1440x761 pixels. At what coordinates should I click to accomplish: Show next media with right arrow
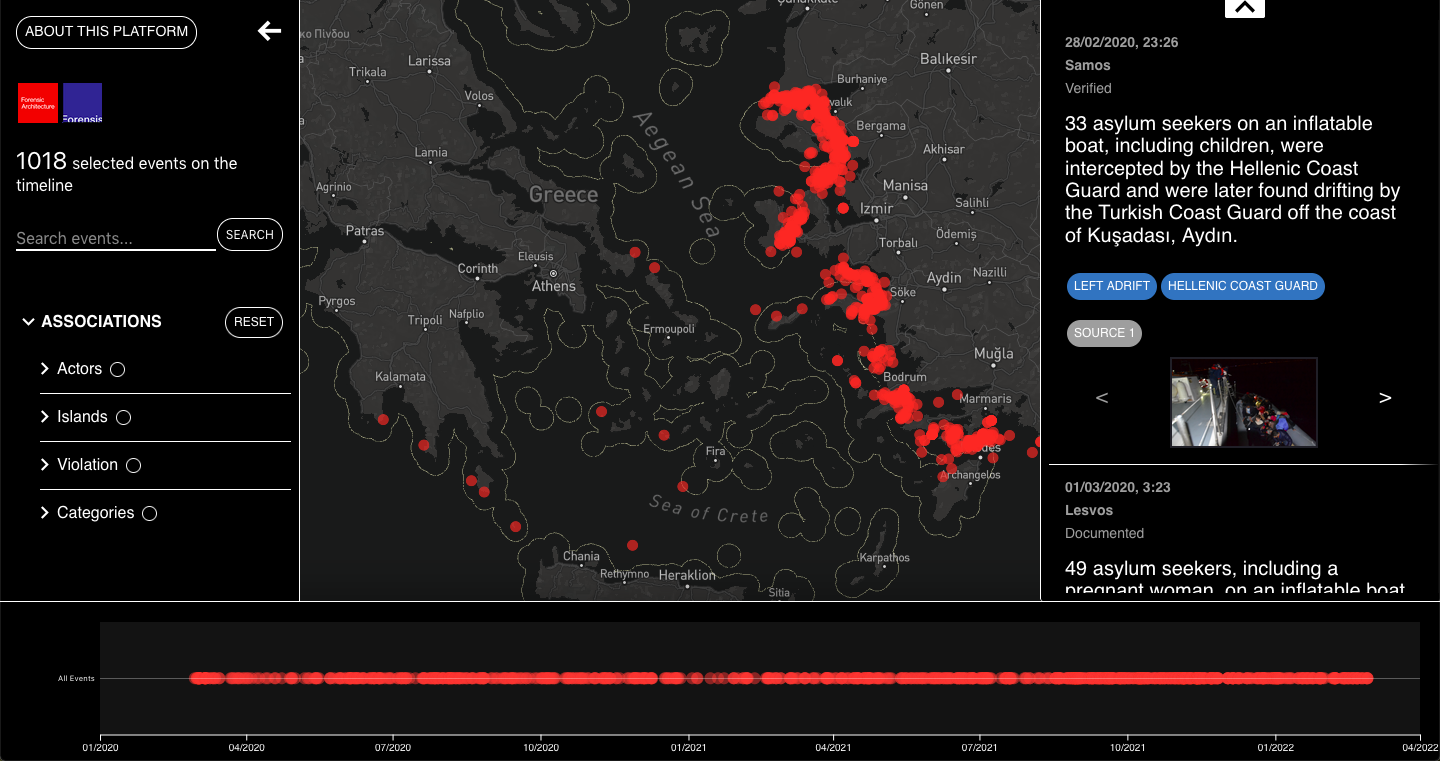pos(1385,398)
